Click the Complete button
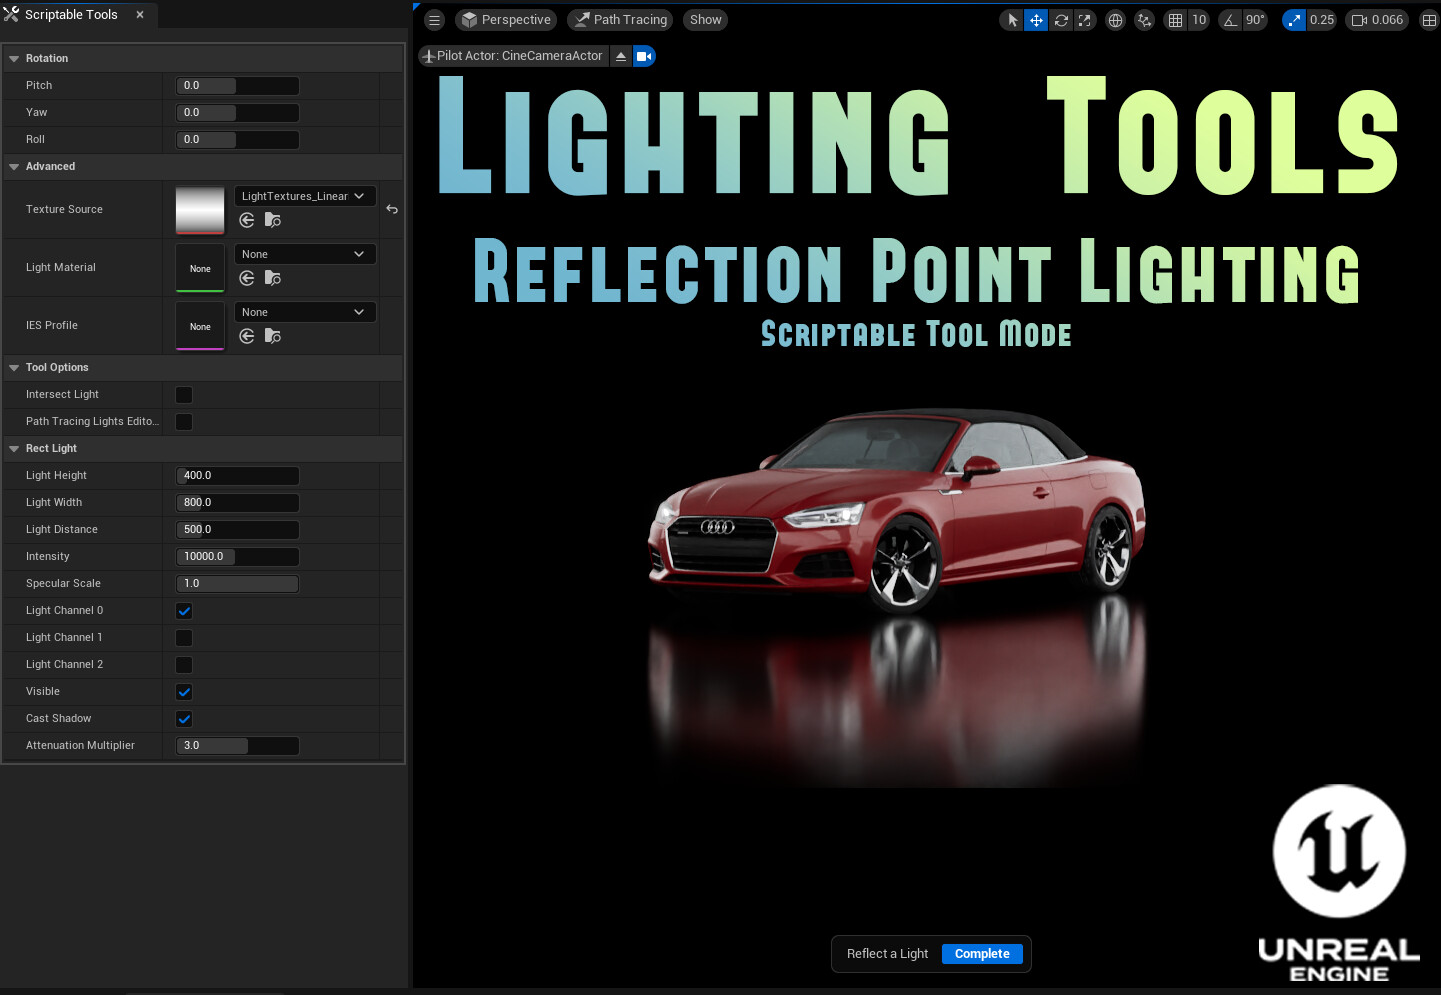Viewport: 1441px width, 995px height. 982,954
